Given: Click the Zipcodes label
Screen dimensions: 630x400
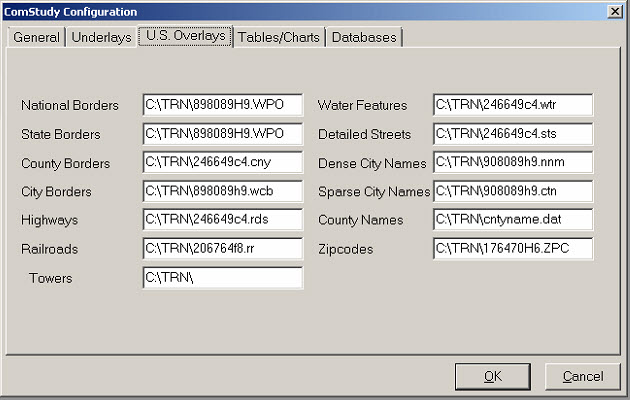Looking at the screenshot, I should tap(346, 249).
